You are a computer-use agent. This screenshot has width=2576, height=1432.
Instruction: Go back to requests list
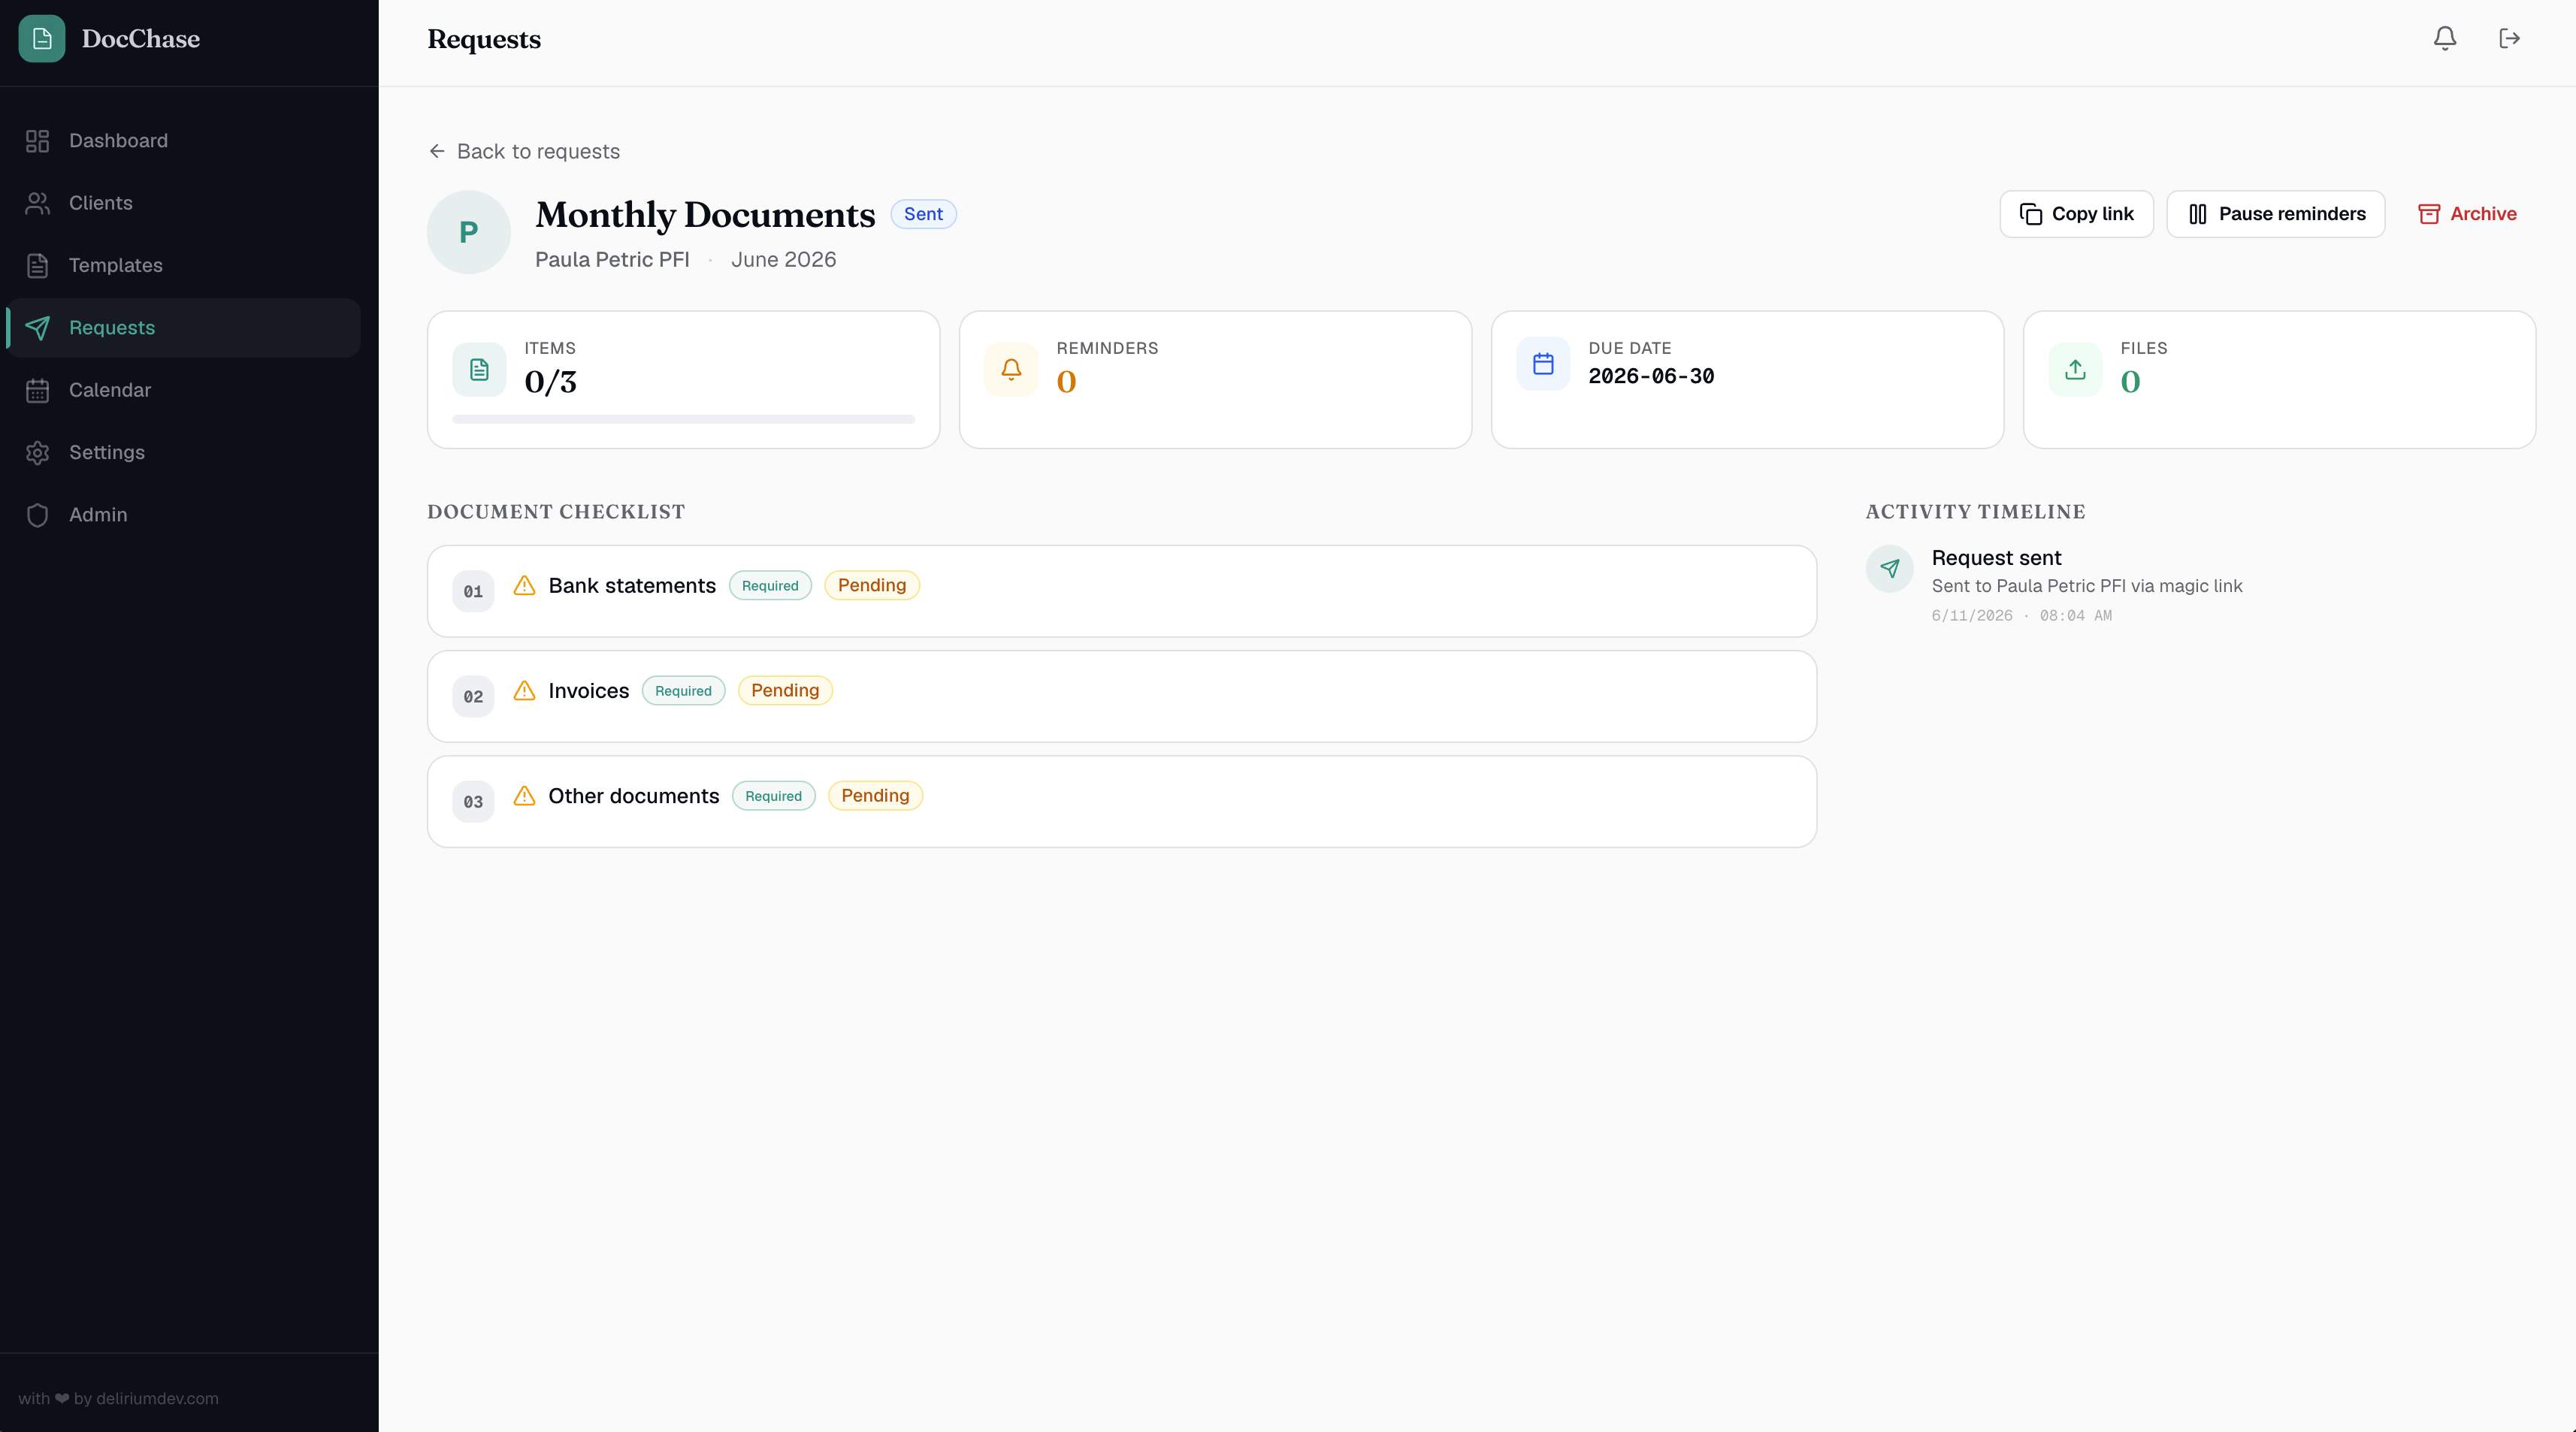coord(524,151)
